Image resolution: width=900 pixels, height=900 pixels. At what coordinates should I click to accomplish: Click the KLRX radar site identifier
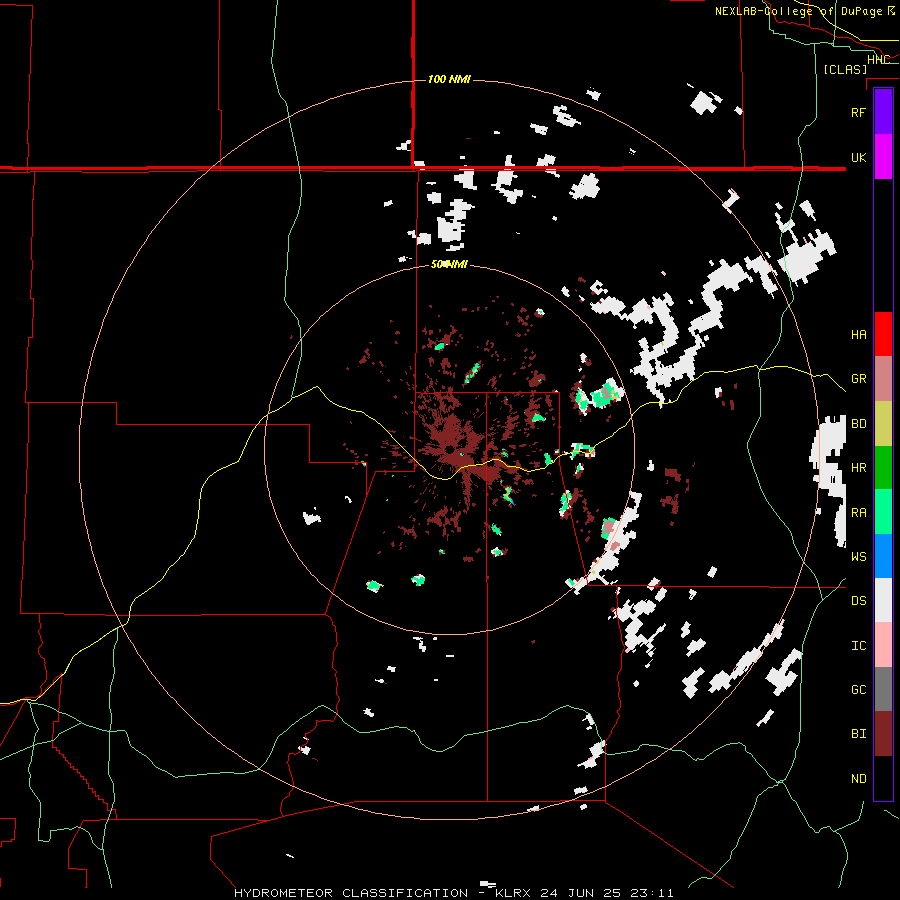514,893
